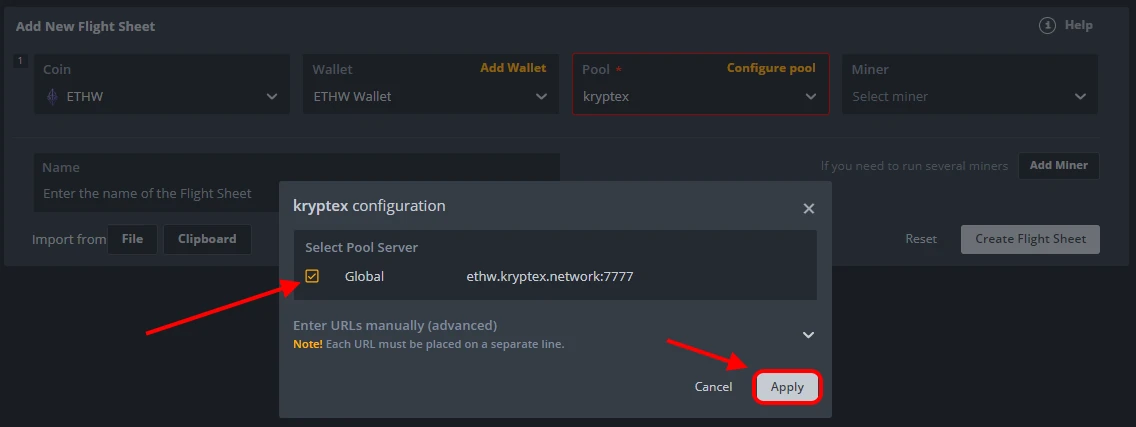Click the Apply button
Screen dimensions: 1136x427
(787, 387)
